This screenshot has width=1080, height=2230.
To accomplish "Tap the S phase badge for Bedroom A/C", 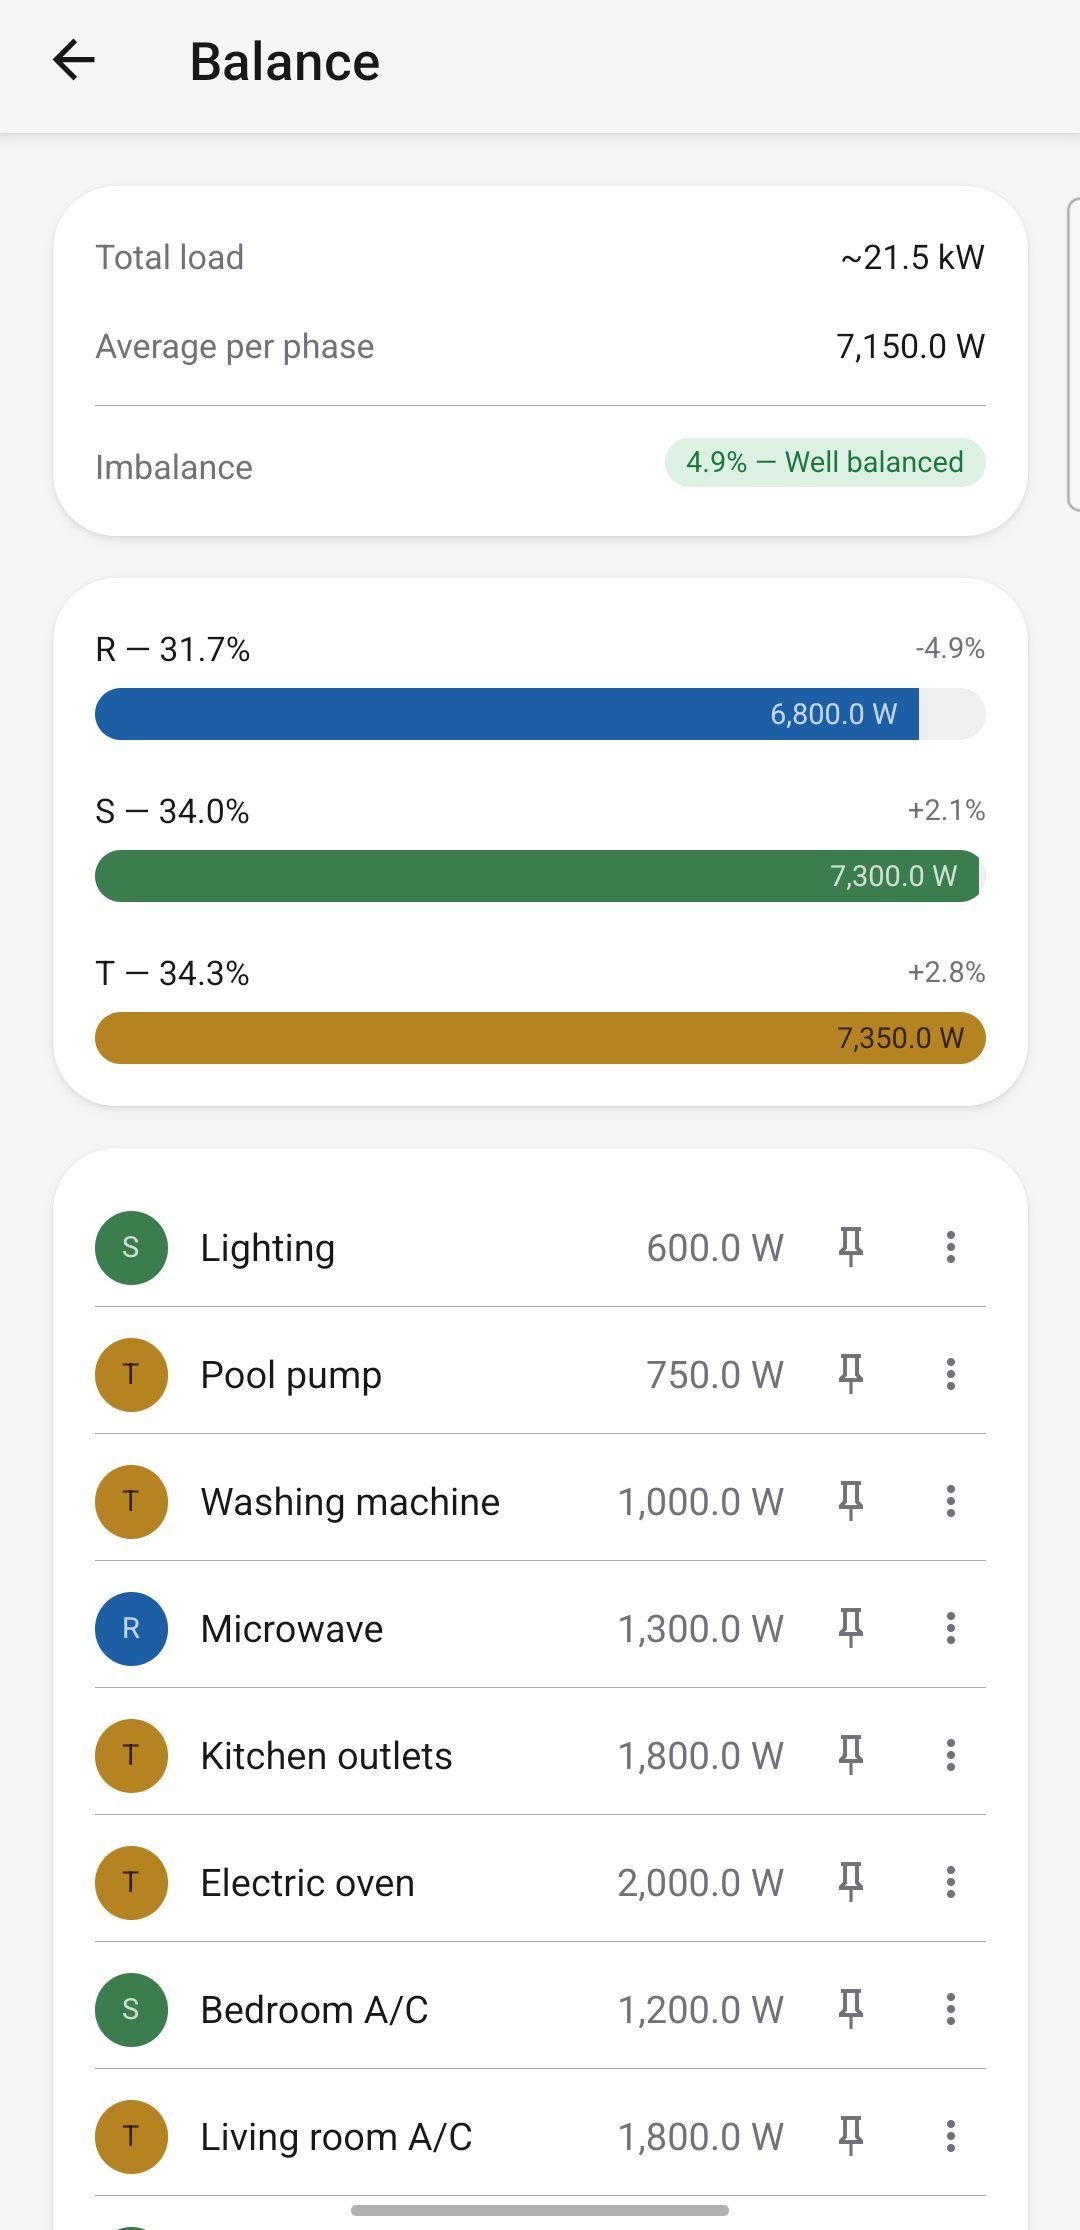I will (131, 2009).
